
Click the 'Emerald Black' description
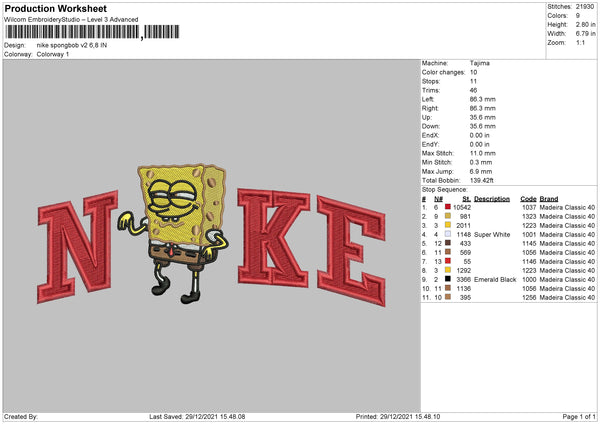495,279
